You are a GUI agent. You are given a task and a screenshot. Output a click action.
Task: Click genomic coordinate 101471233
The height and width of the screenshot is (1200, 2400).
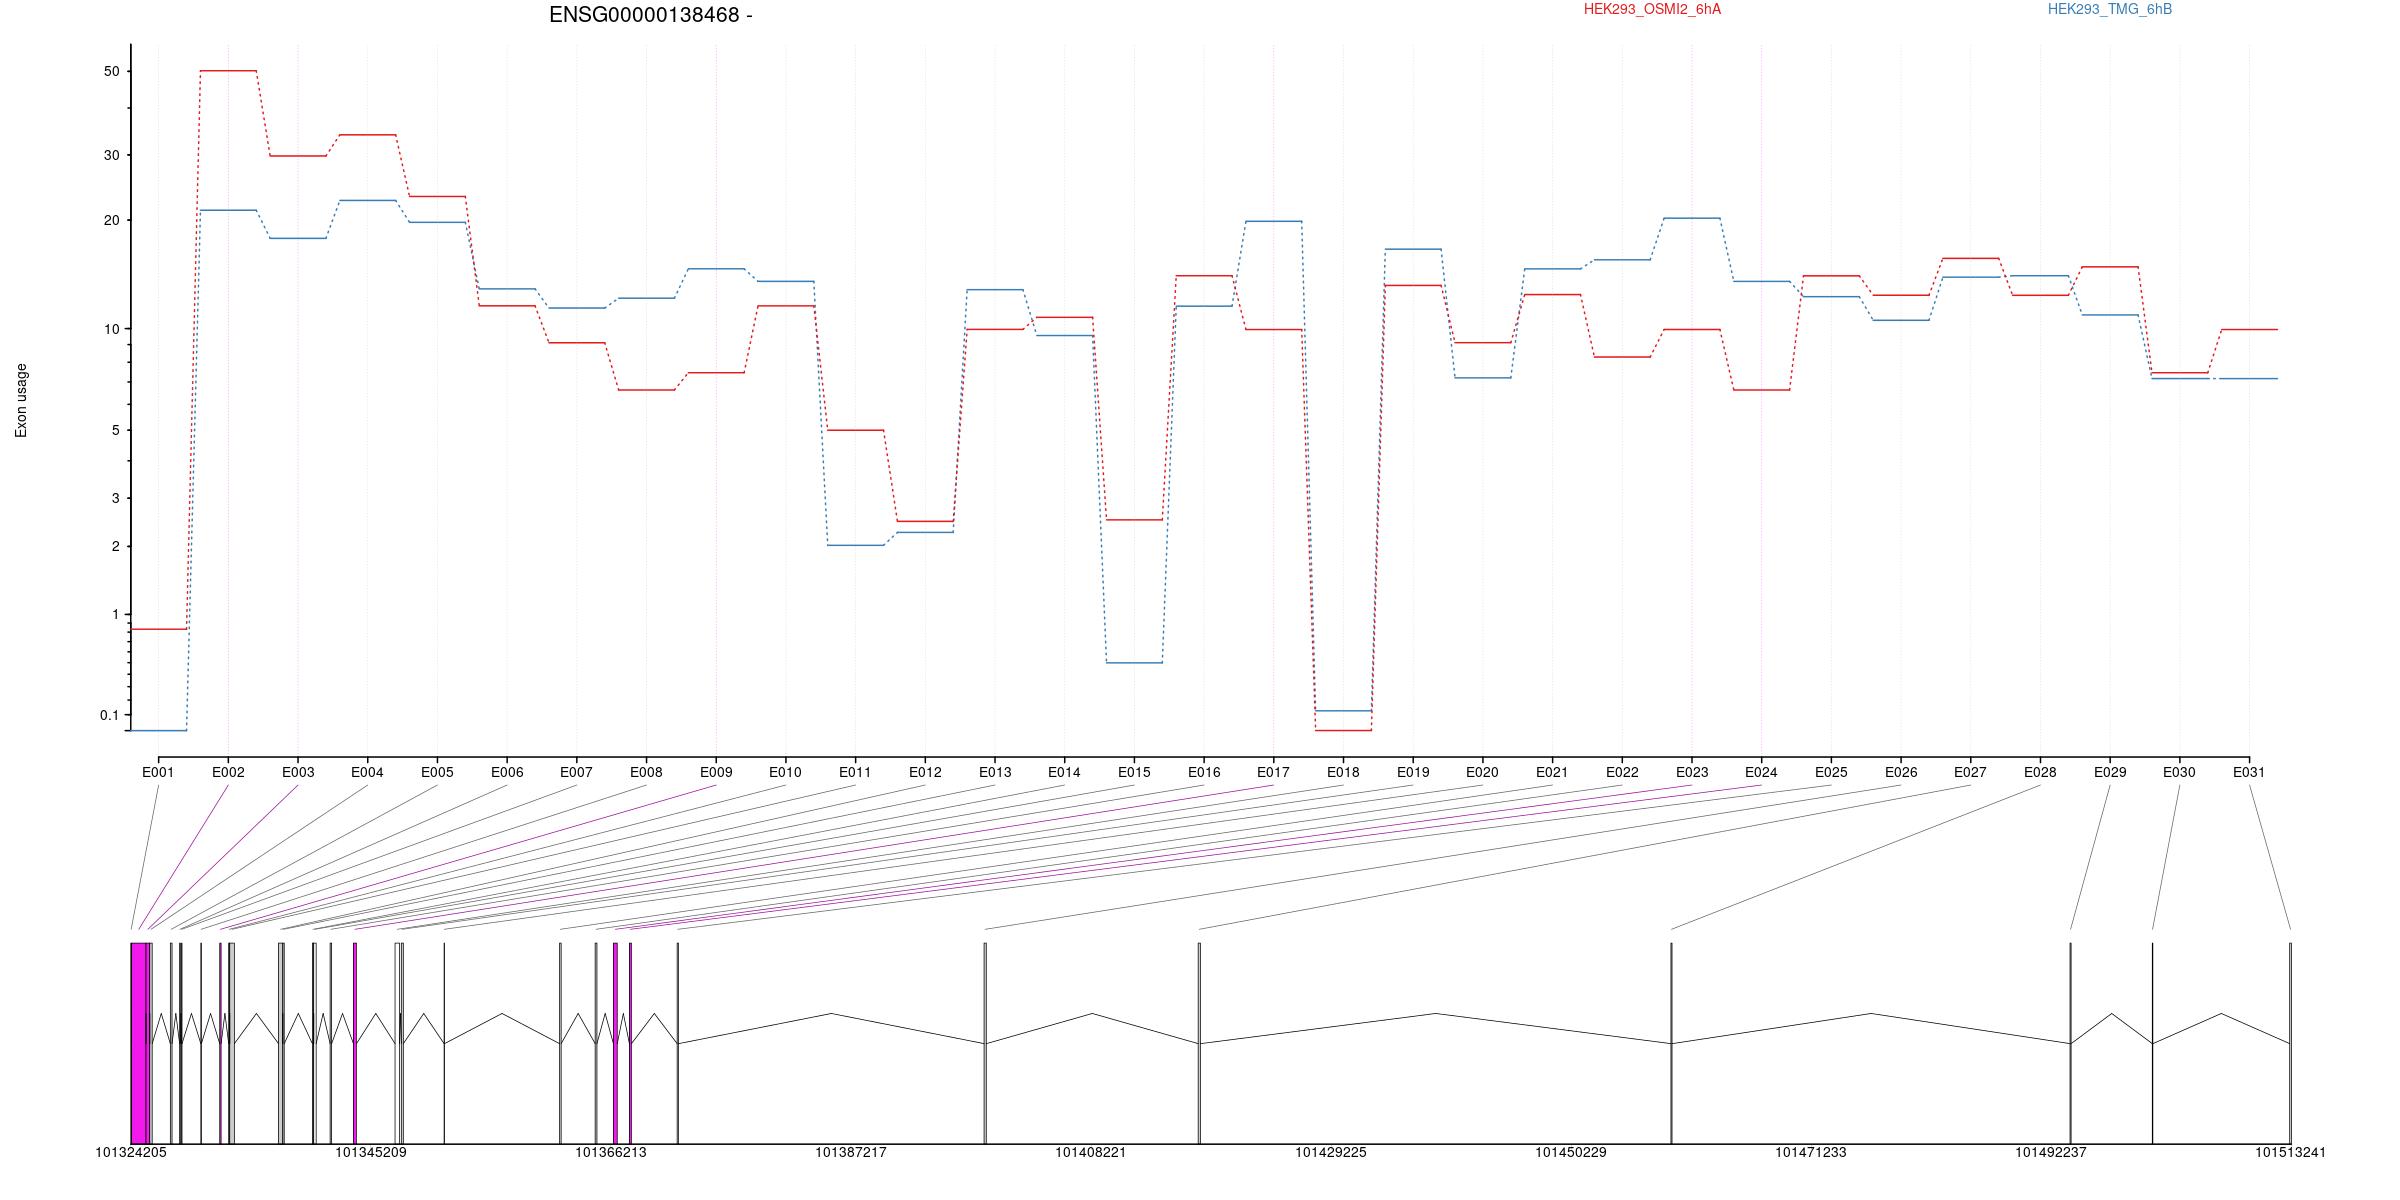point(1811,1152)
